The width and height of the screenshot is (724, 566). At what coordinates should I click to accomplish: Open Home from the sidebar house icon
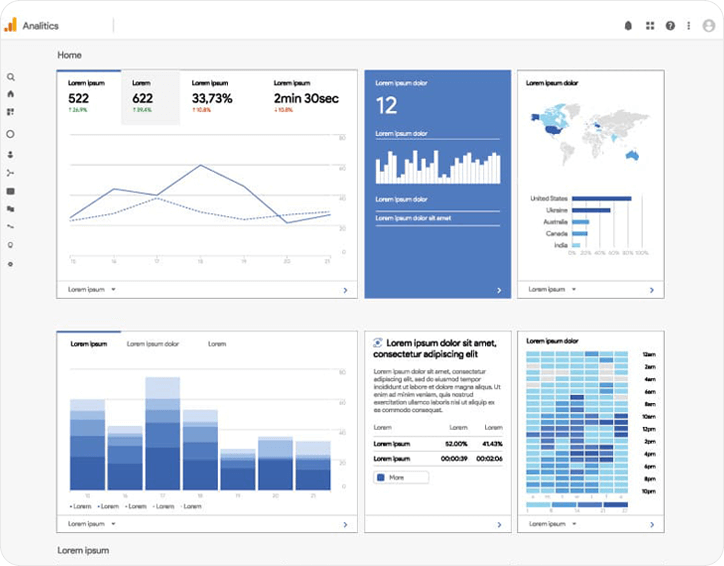[11, 94]
